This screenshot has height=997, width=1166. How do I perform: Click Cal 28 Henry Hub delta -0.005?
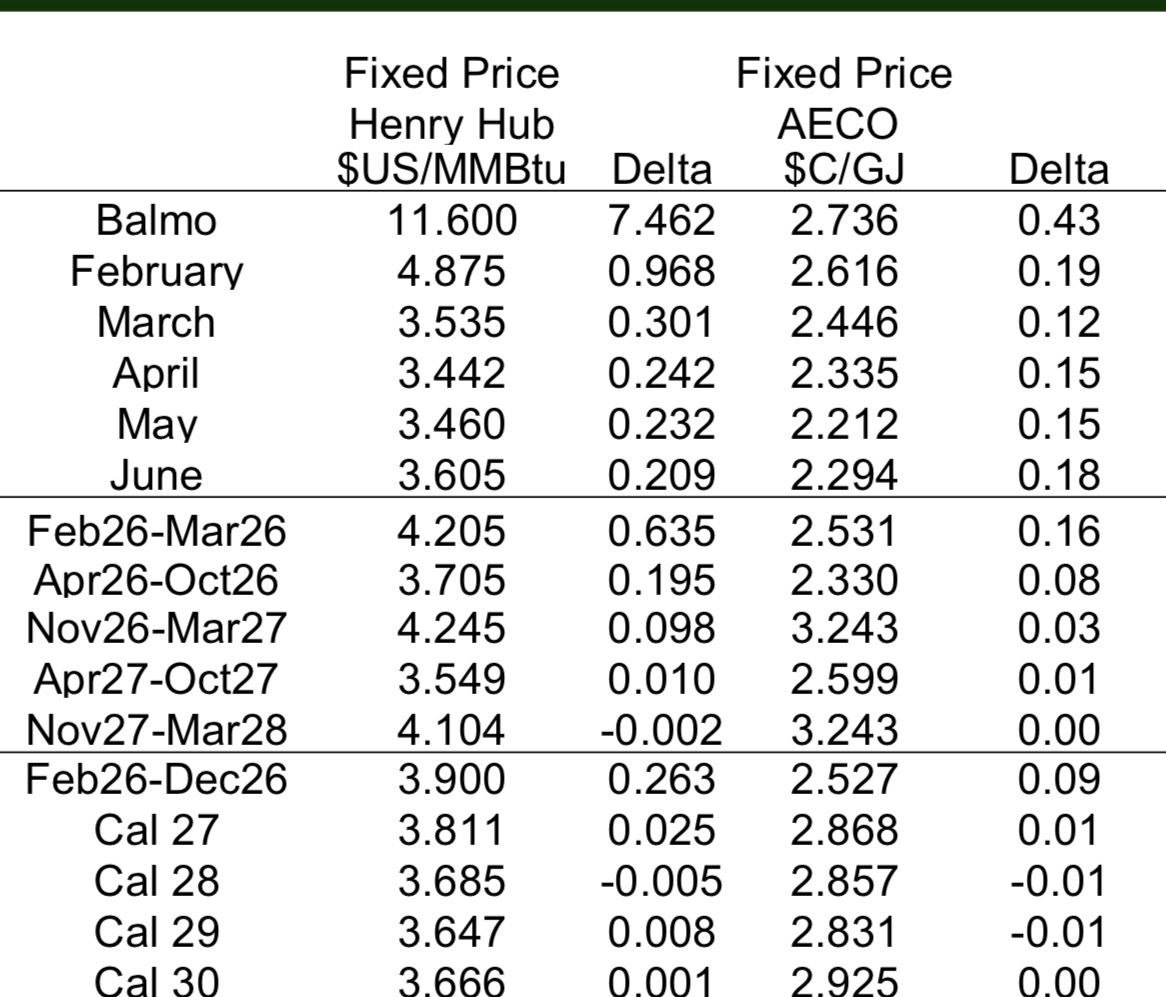[x=661, y=881]
